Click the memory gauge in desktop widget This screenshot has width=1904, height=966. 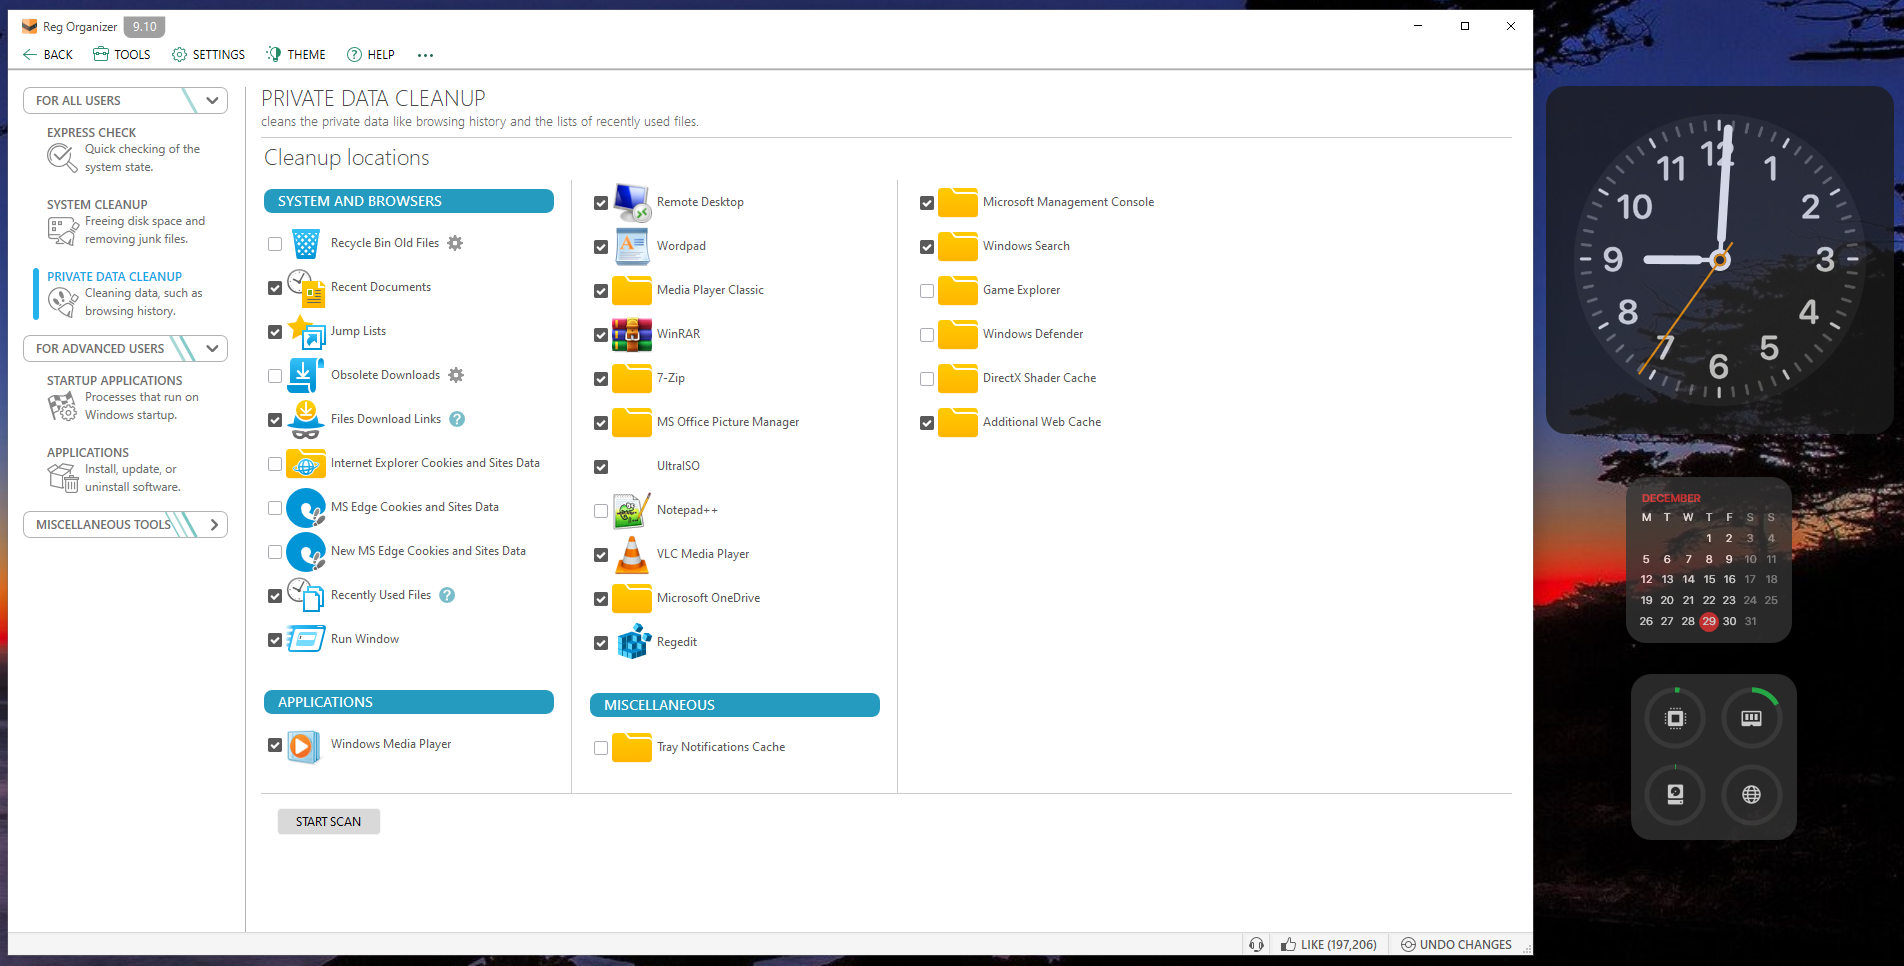coord(1751,718)
